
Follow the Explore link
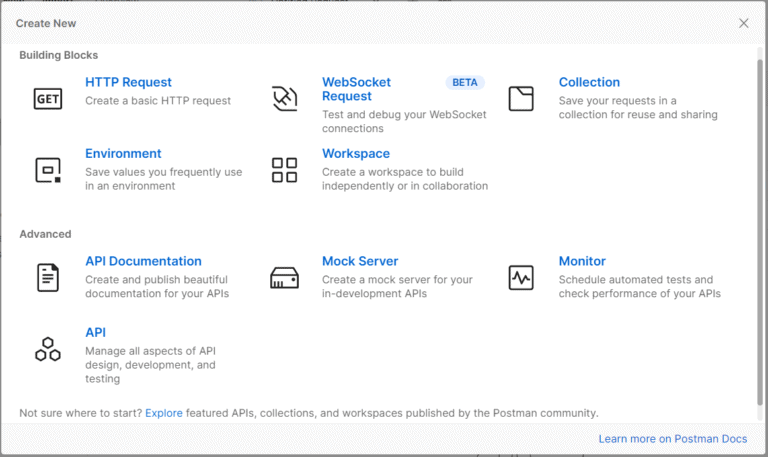(164, 413)
